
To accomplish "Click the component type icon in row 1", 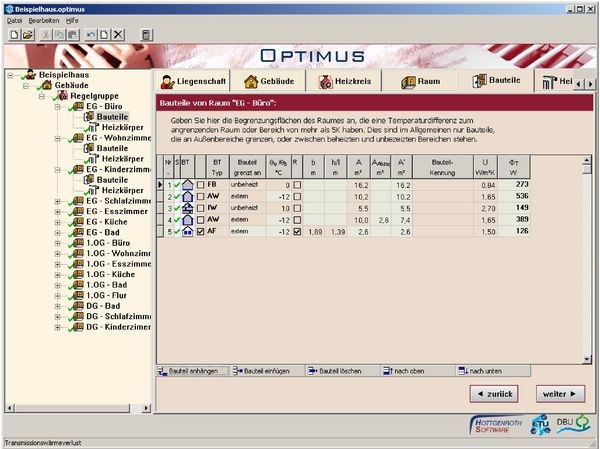I will coord(187,185).
